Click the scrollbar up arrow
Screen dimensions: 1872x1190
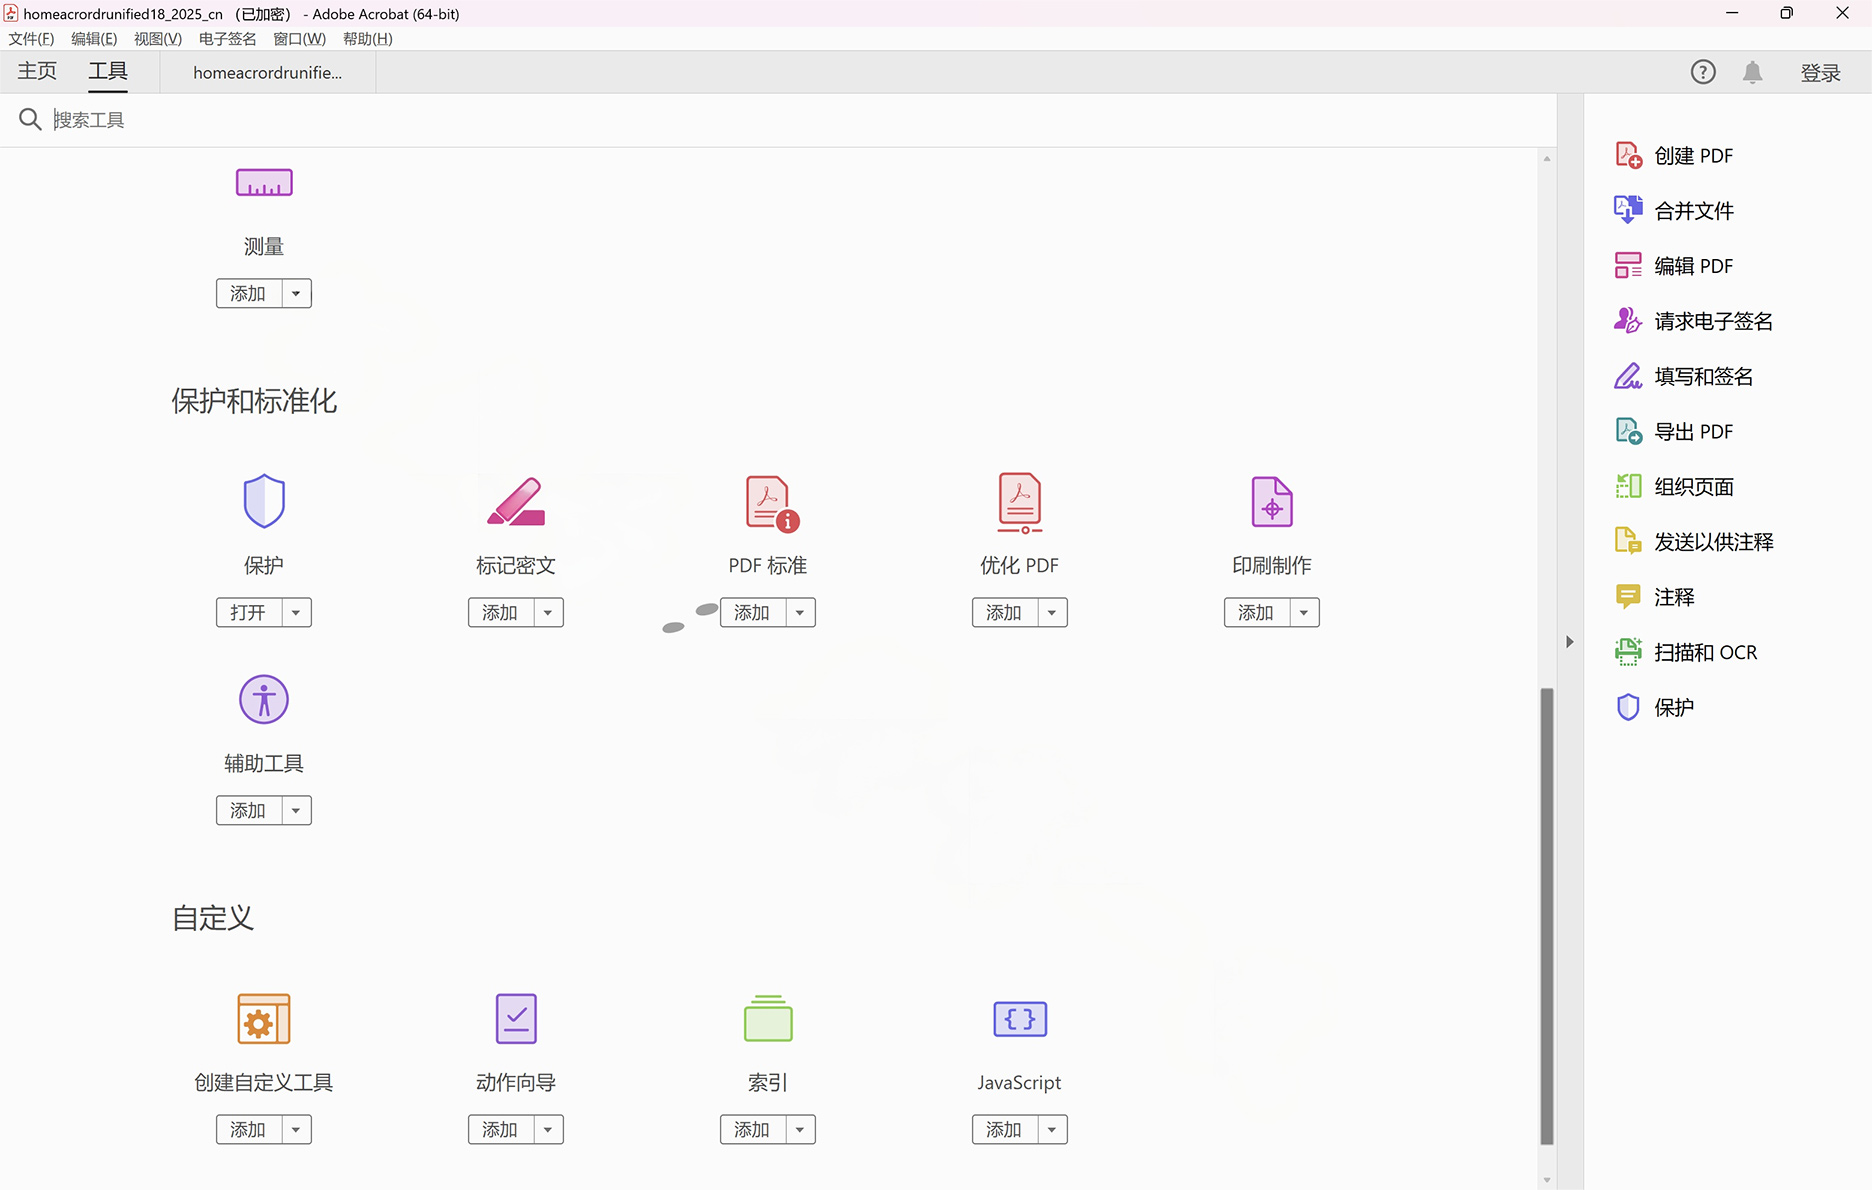coord(1547,158)
